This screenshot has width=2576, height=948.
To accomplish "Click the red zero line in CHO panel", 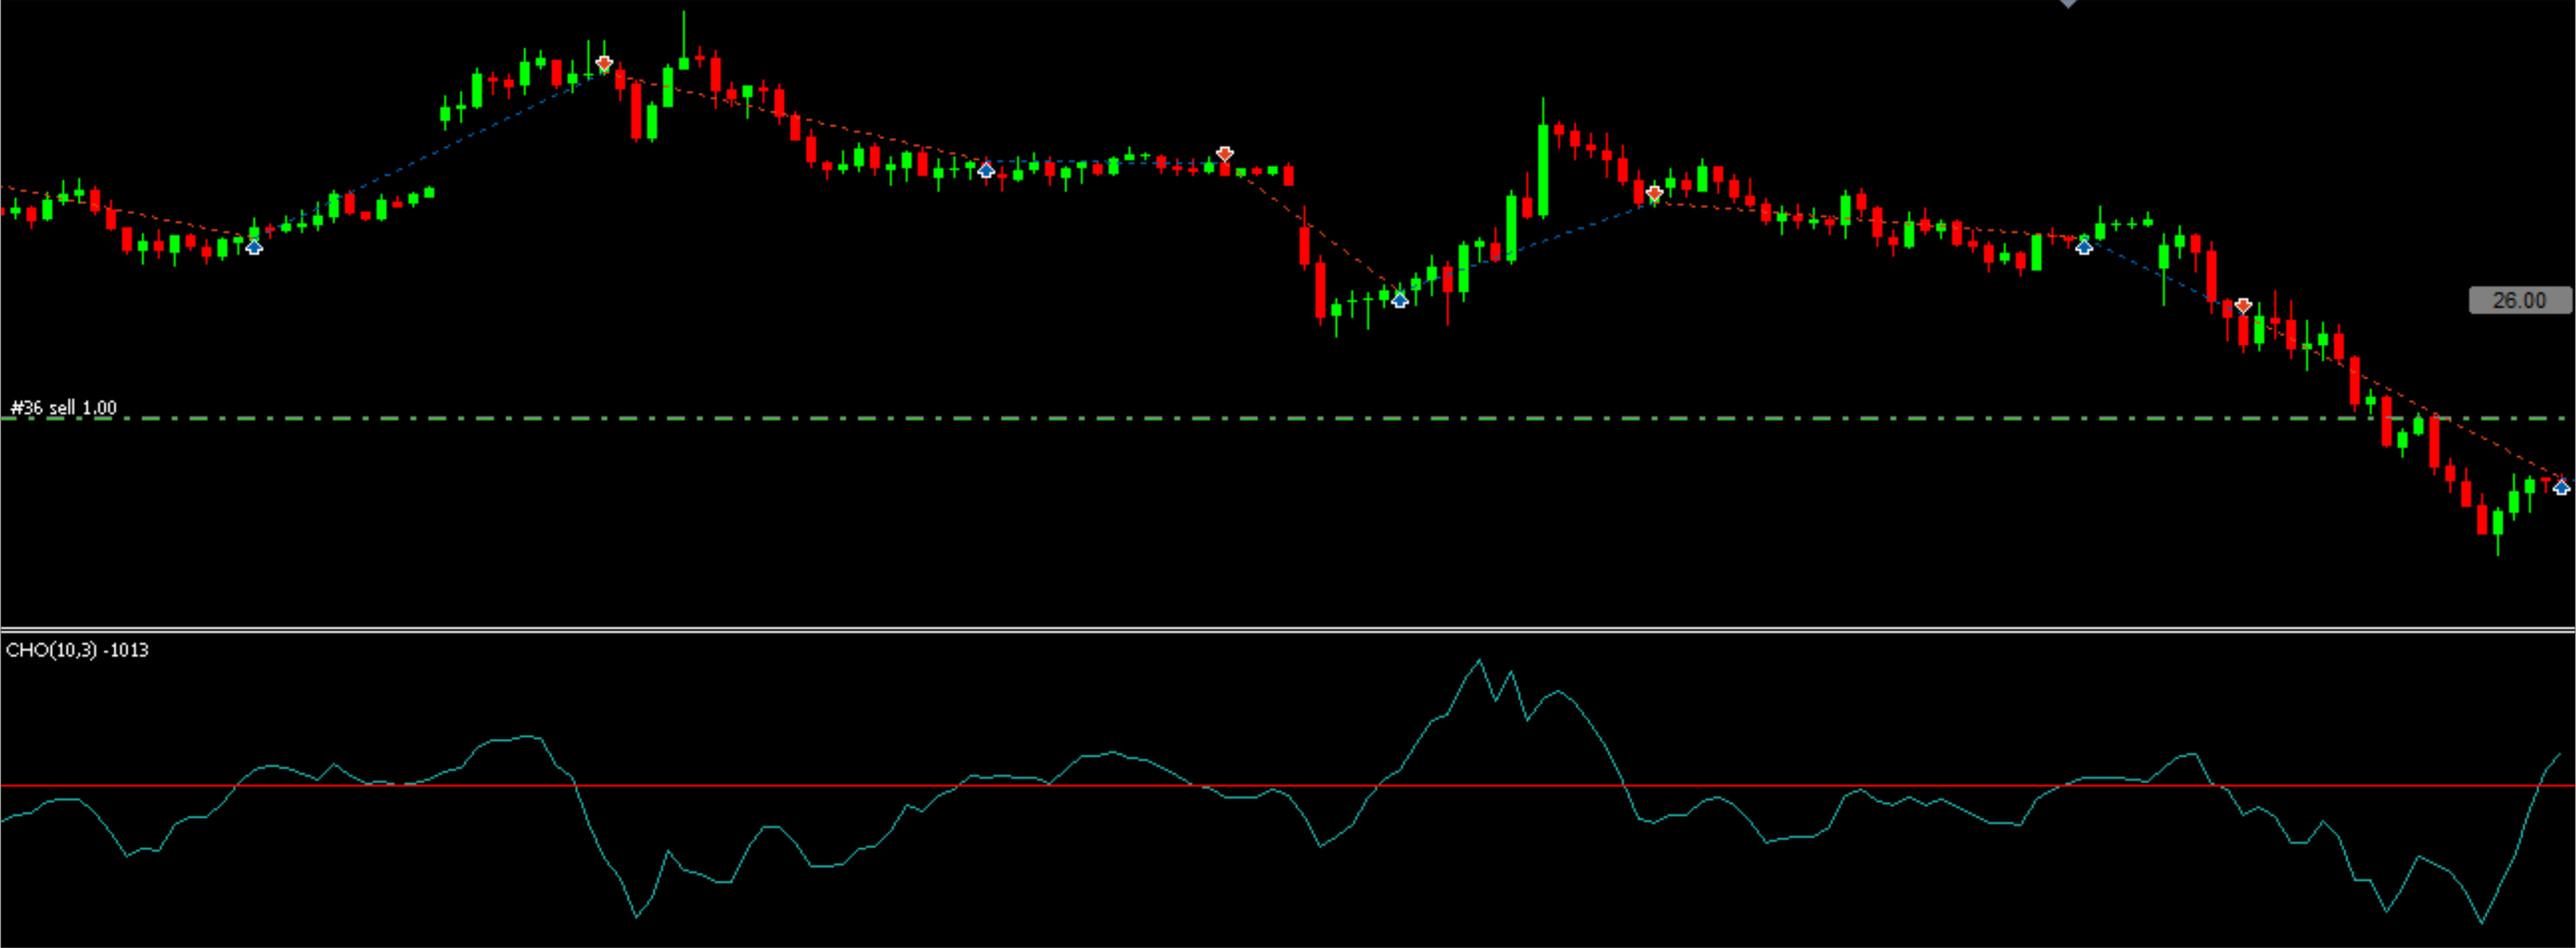I will (x=1288, y=786).
